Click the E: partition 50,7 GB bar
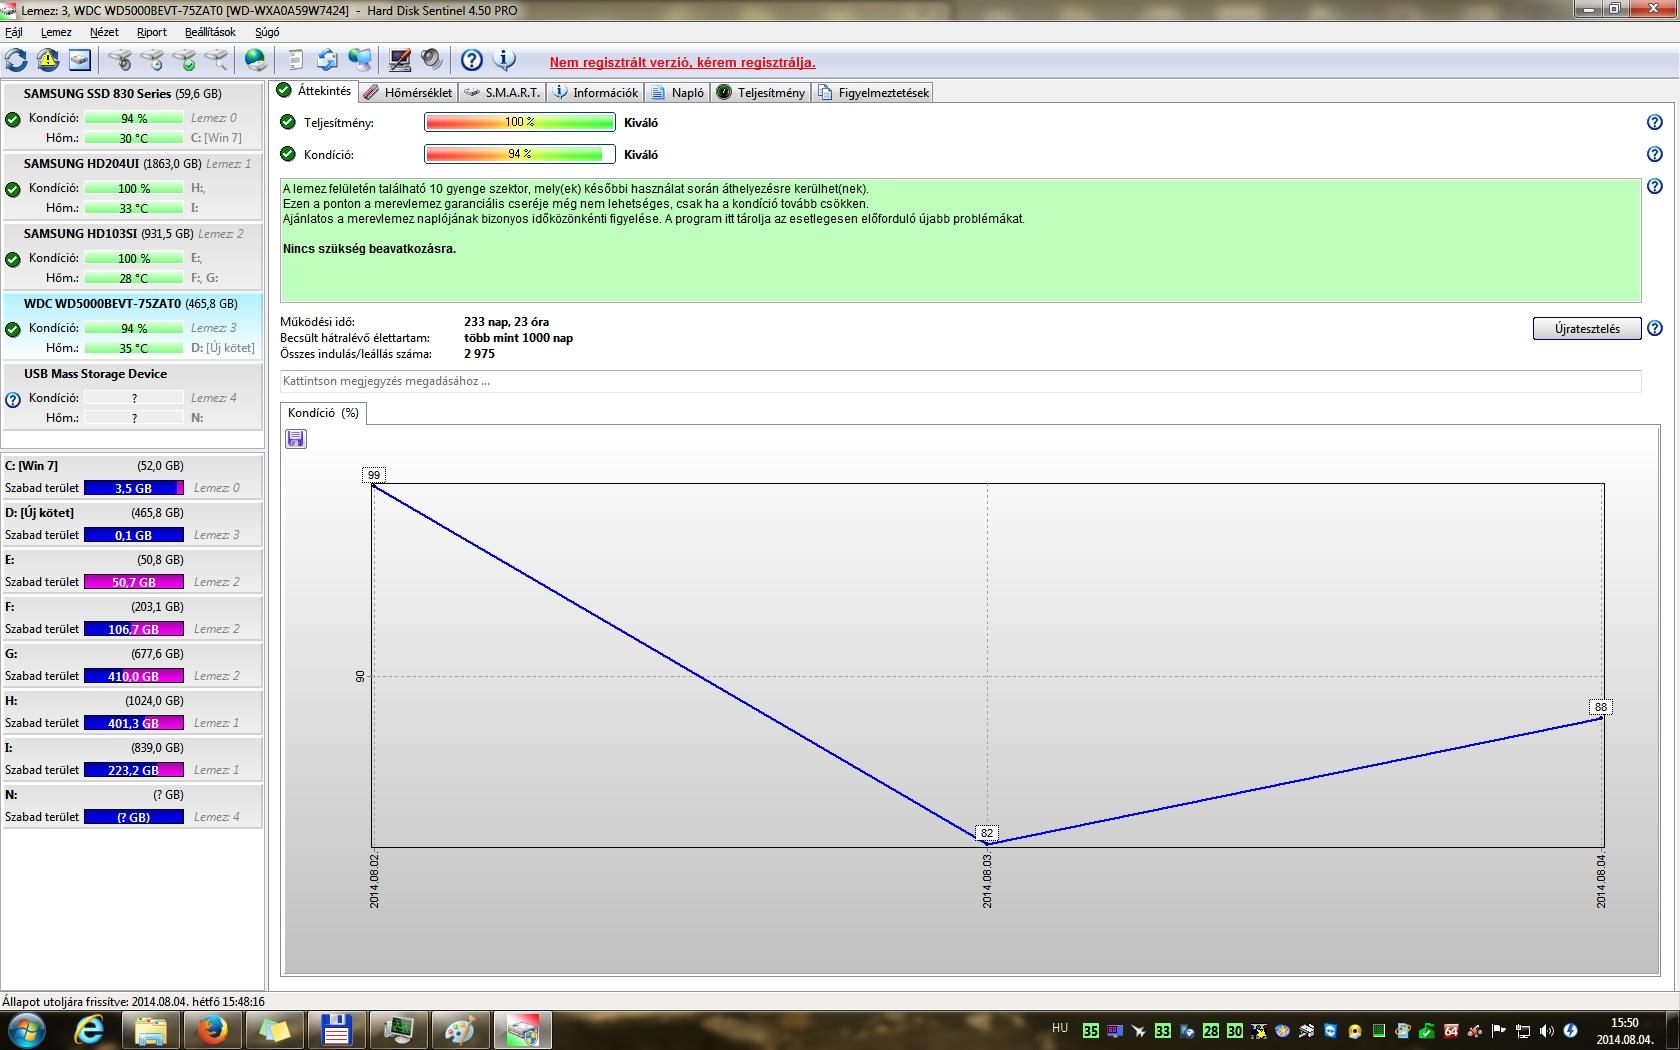This screenshot has width=1680, height=1050. (134, 582)
